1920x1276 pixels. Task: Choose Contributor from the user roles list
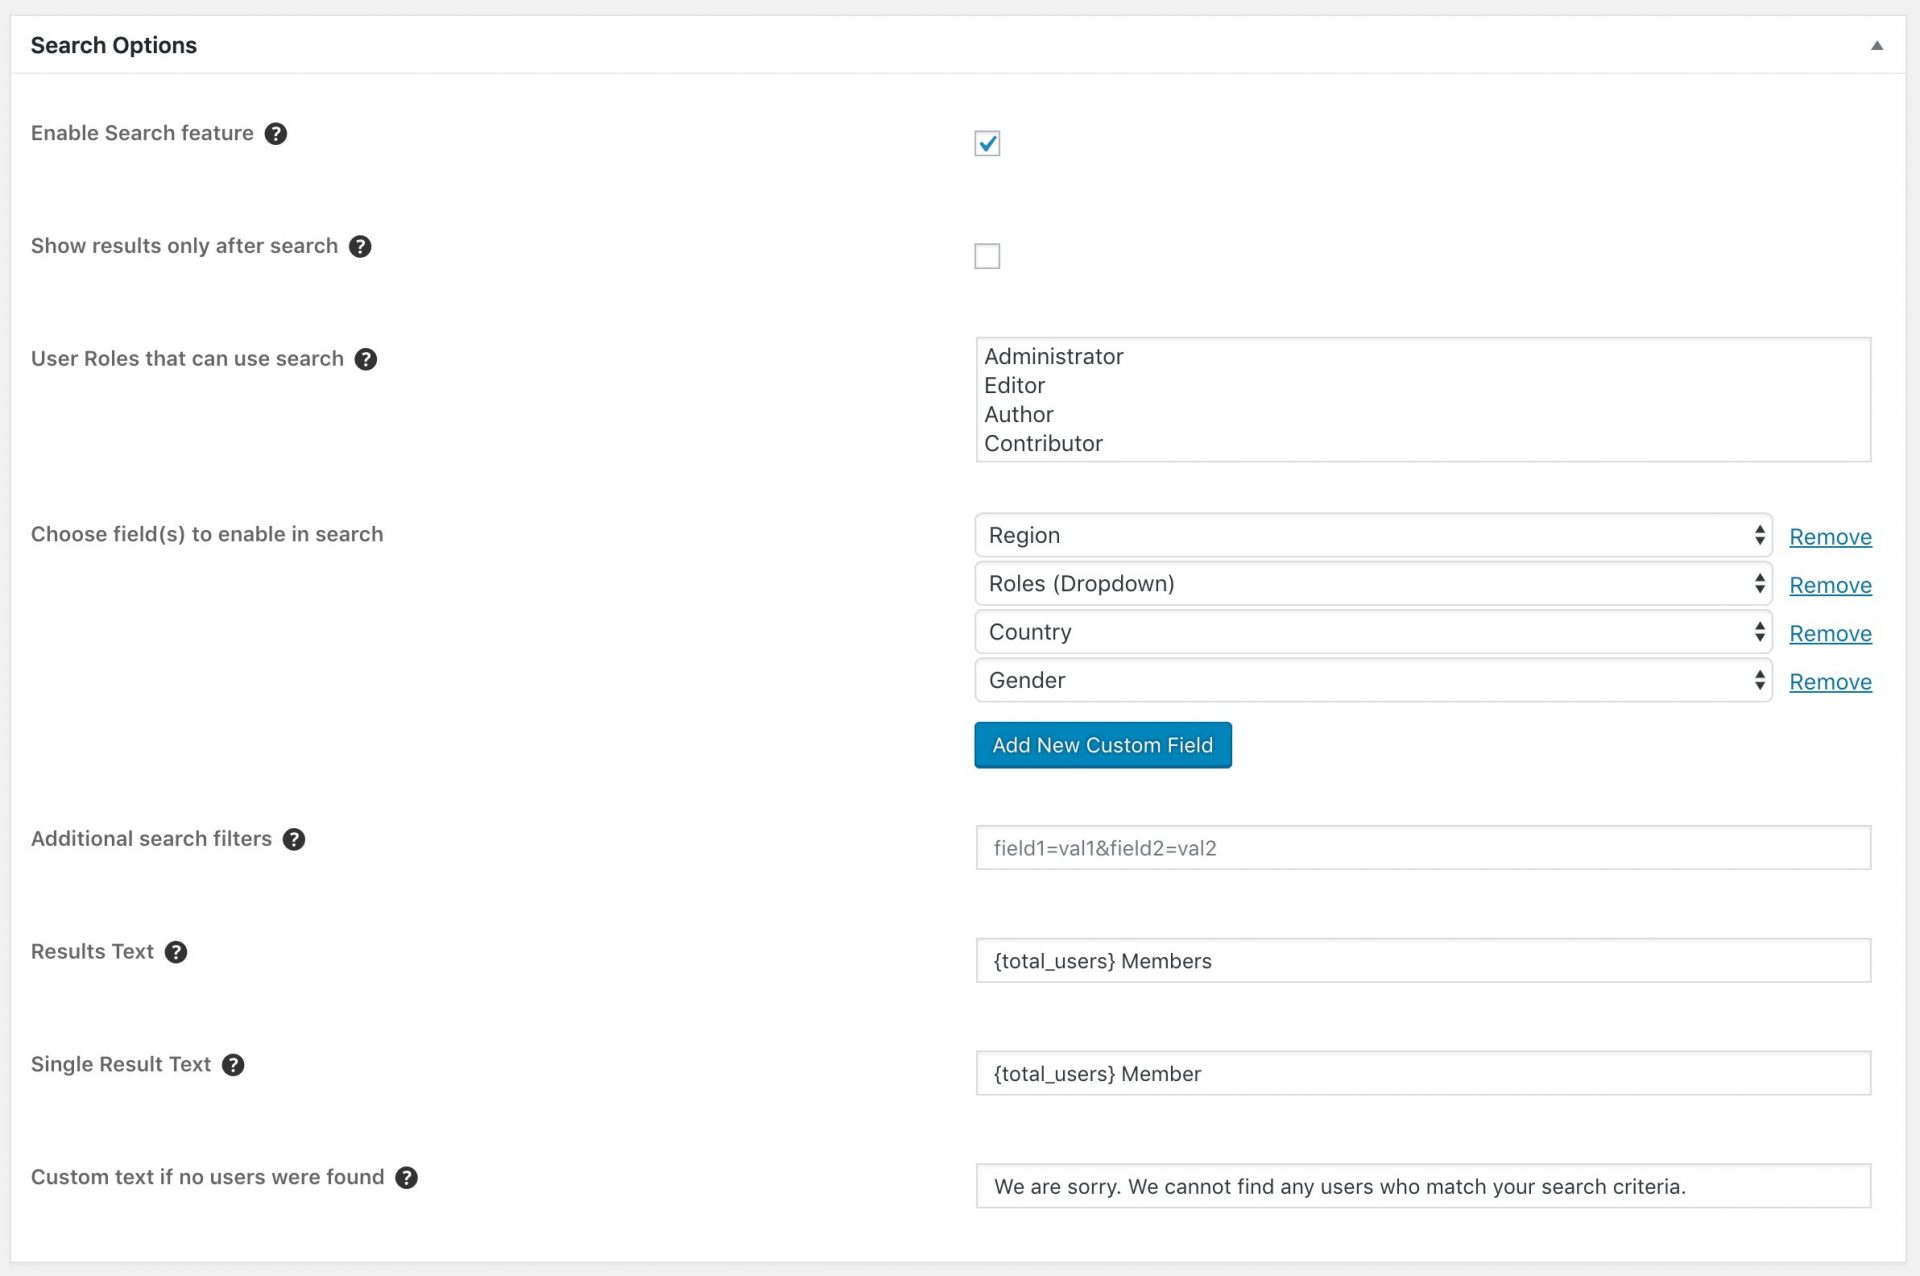point(1043,443)
